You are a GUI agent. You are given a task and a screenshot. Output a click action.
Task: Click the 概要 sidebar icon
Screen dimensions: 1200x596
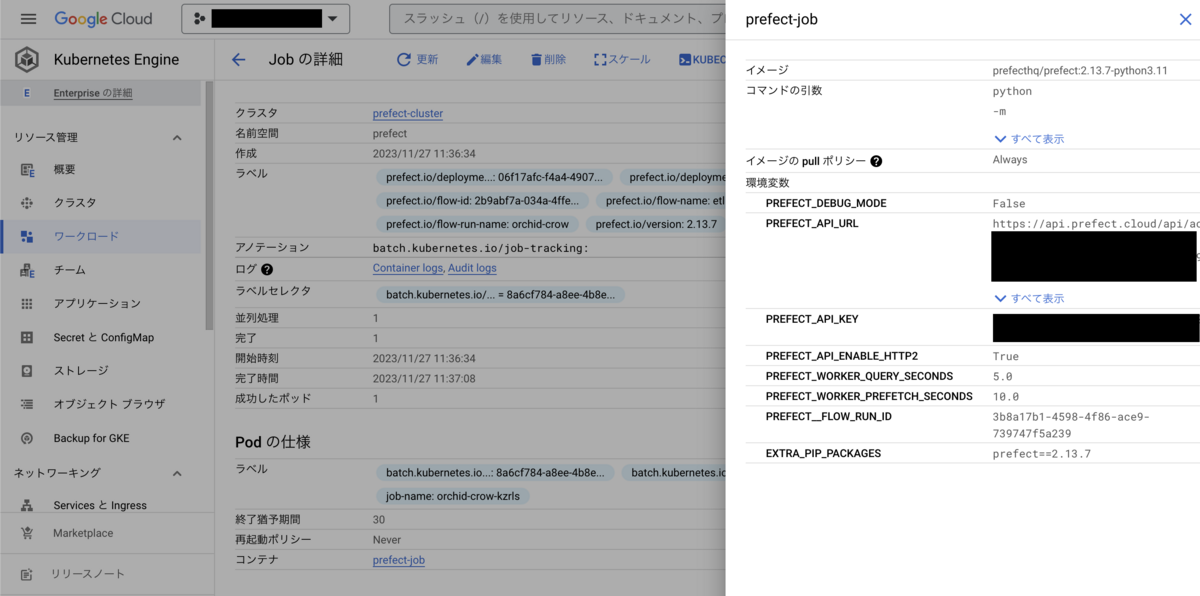[x=27, y=169]
